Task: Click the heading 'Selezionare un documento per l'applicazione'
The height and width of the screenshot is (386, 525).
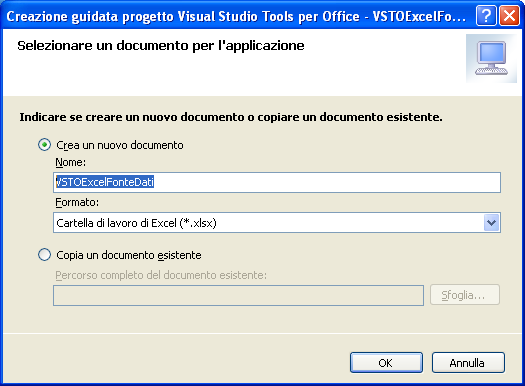Action: coord(161,46)
